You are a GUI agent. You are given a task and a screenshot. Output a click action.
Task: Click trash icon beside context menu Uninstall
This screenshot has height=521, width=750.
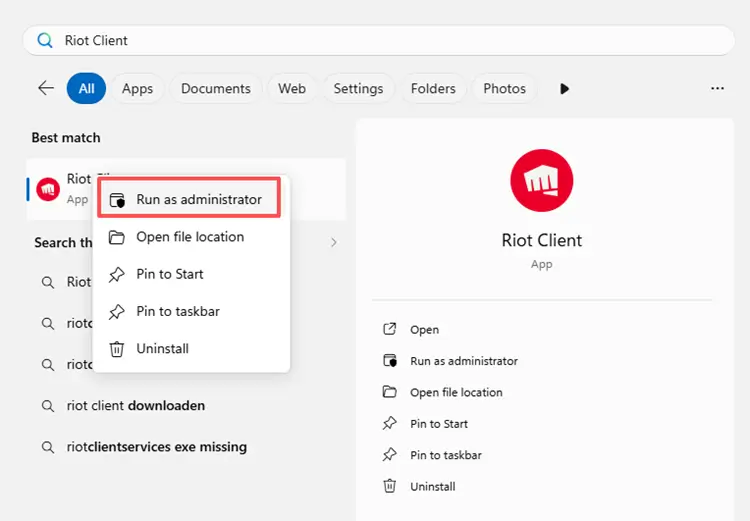[x=117, y=349]
